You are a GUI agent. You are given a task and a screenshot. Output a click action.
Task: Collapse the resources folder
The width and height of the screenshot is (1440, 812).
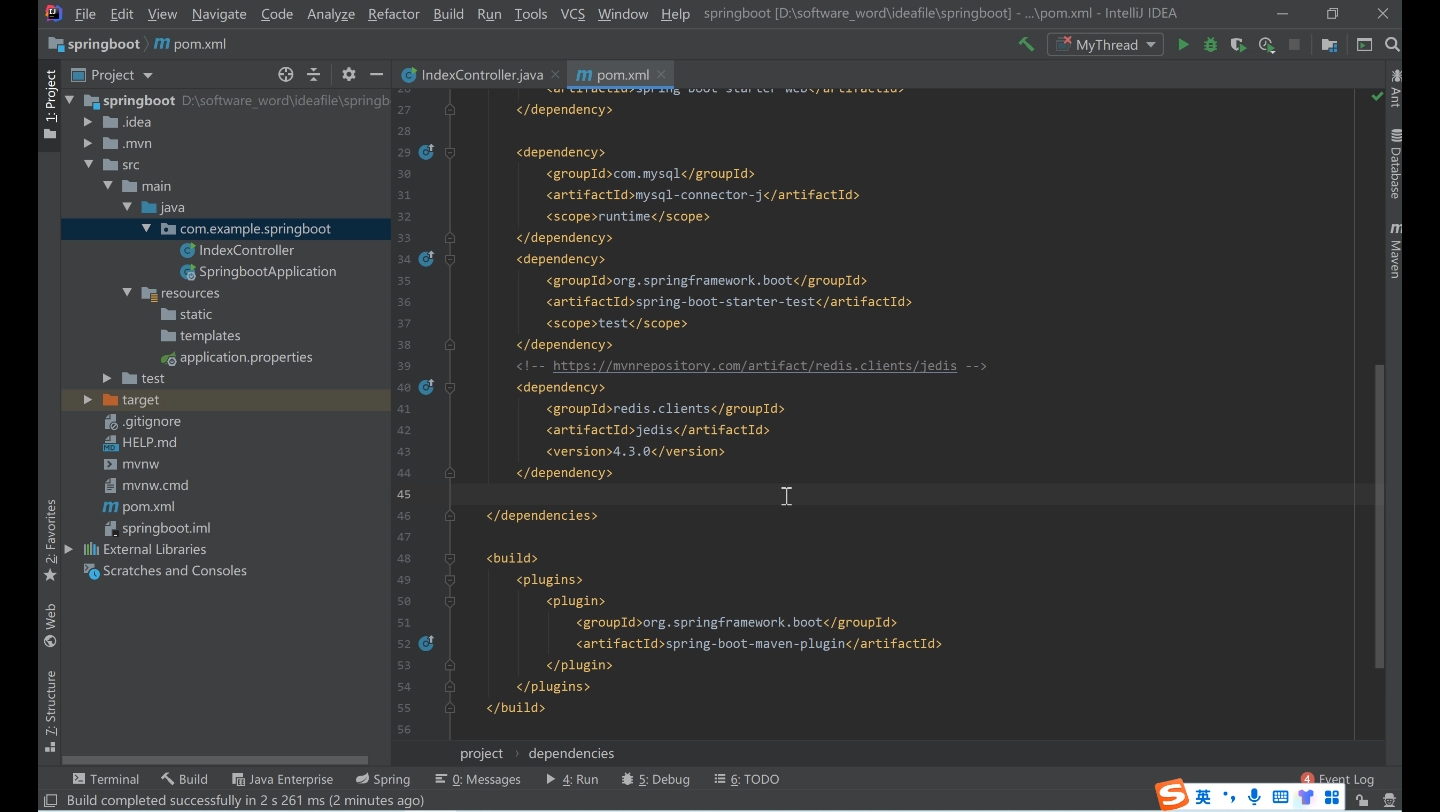coord(127,293)
